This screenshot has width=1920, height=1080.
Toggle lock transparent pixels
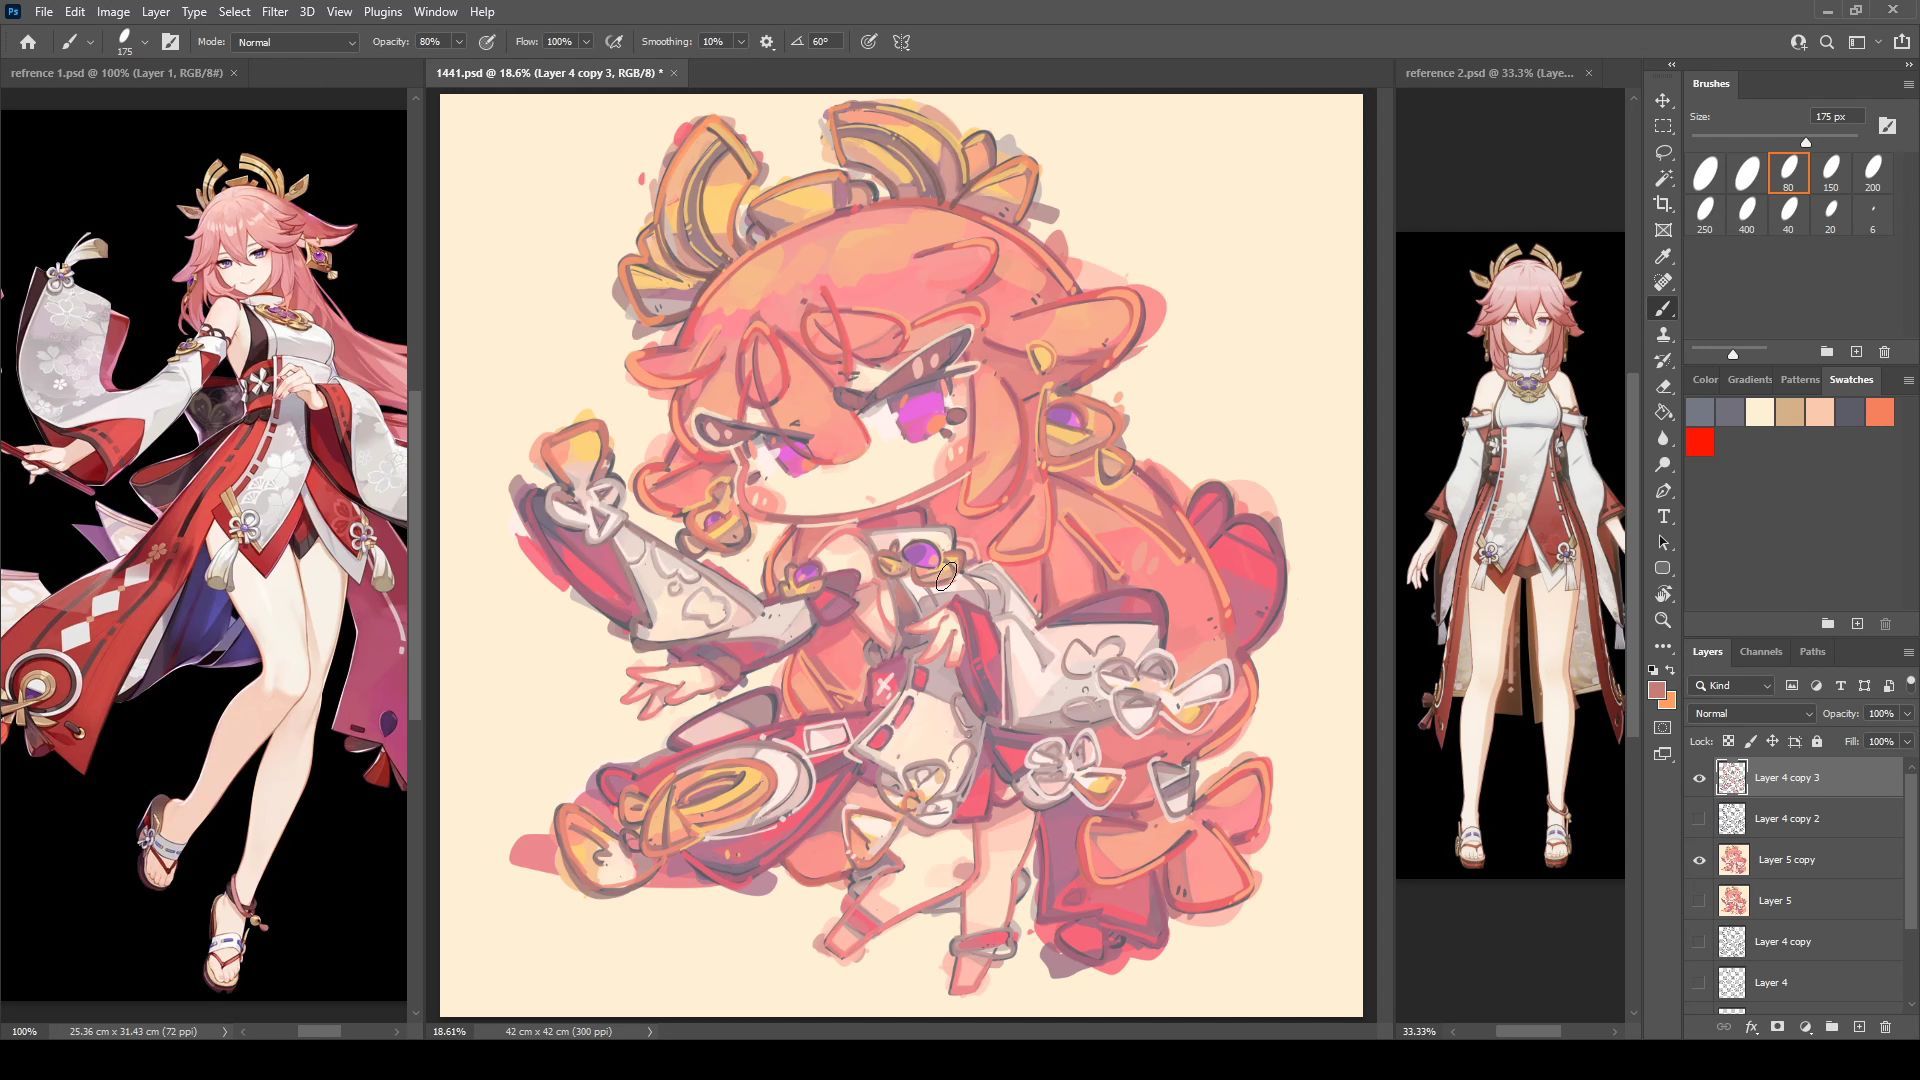[1728, 741]
